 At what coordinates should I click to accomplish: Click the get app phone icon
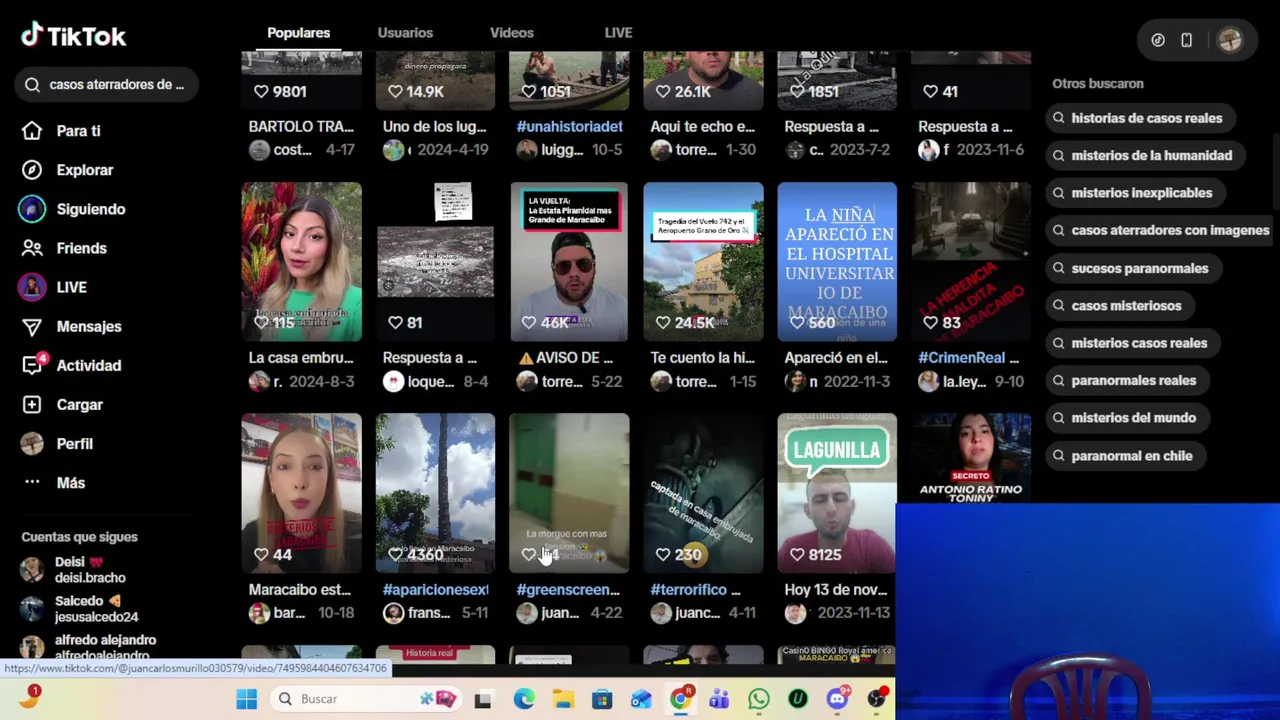(x=1186, y=40)
